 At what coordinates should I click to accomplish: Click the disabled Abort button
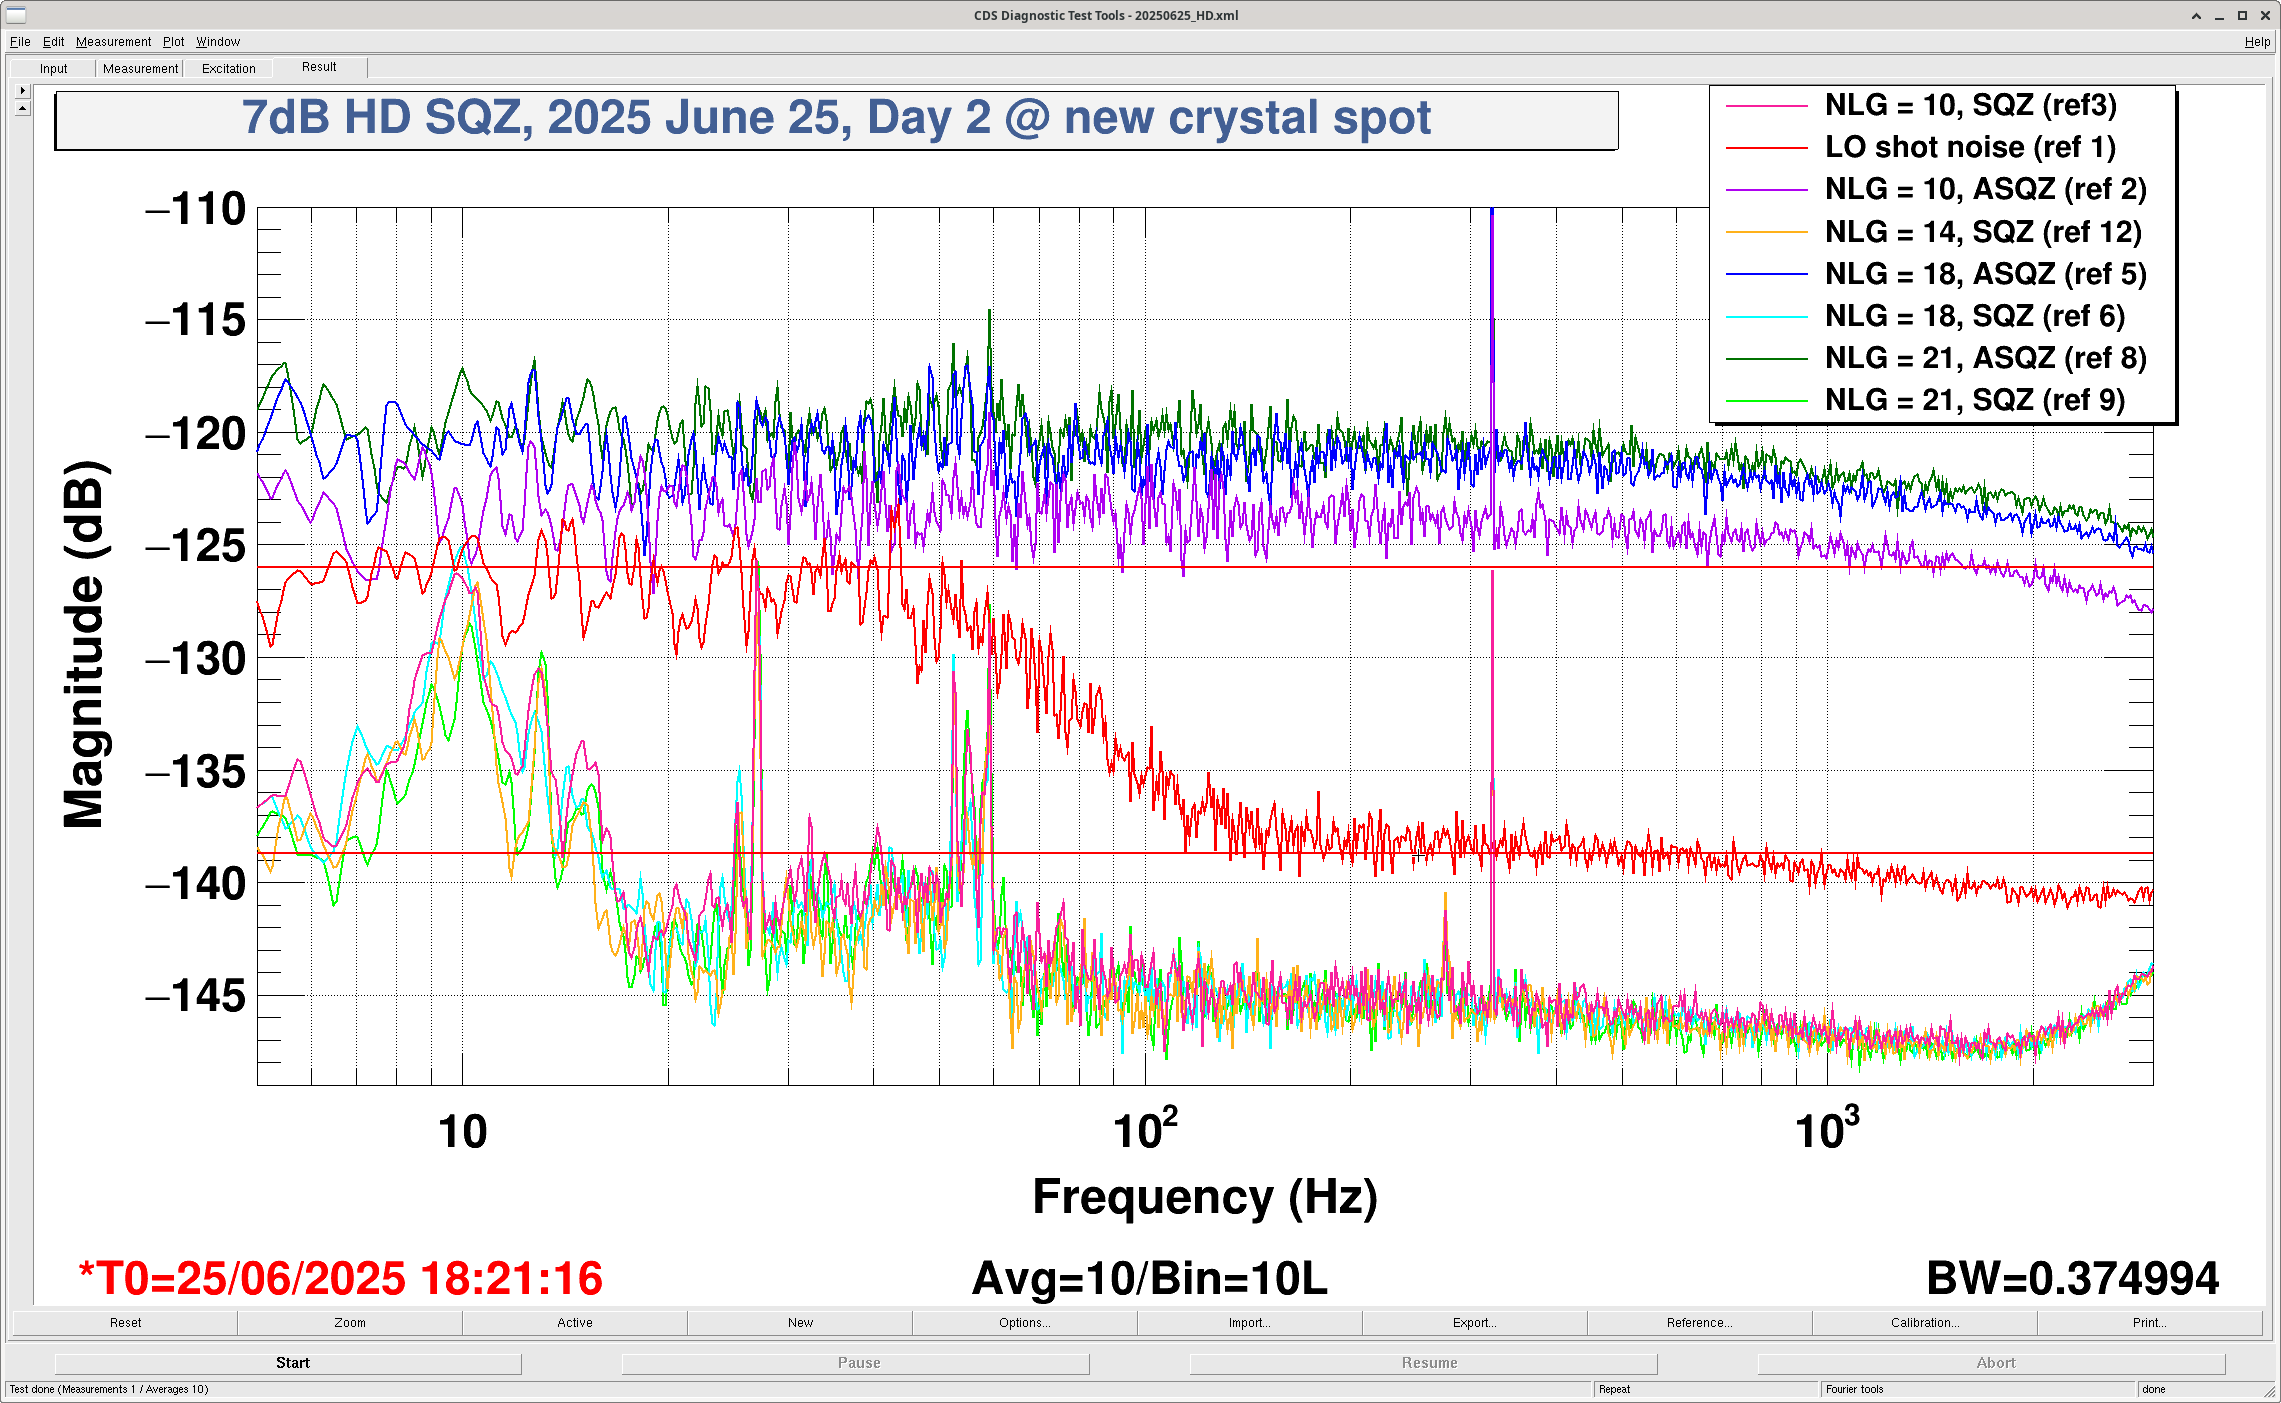[1992, 1363]
